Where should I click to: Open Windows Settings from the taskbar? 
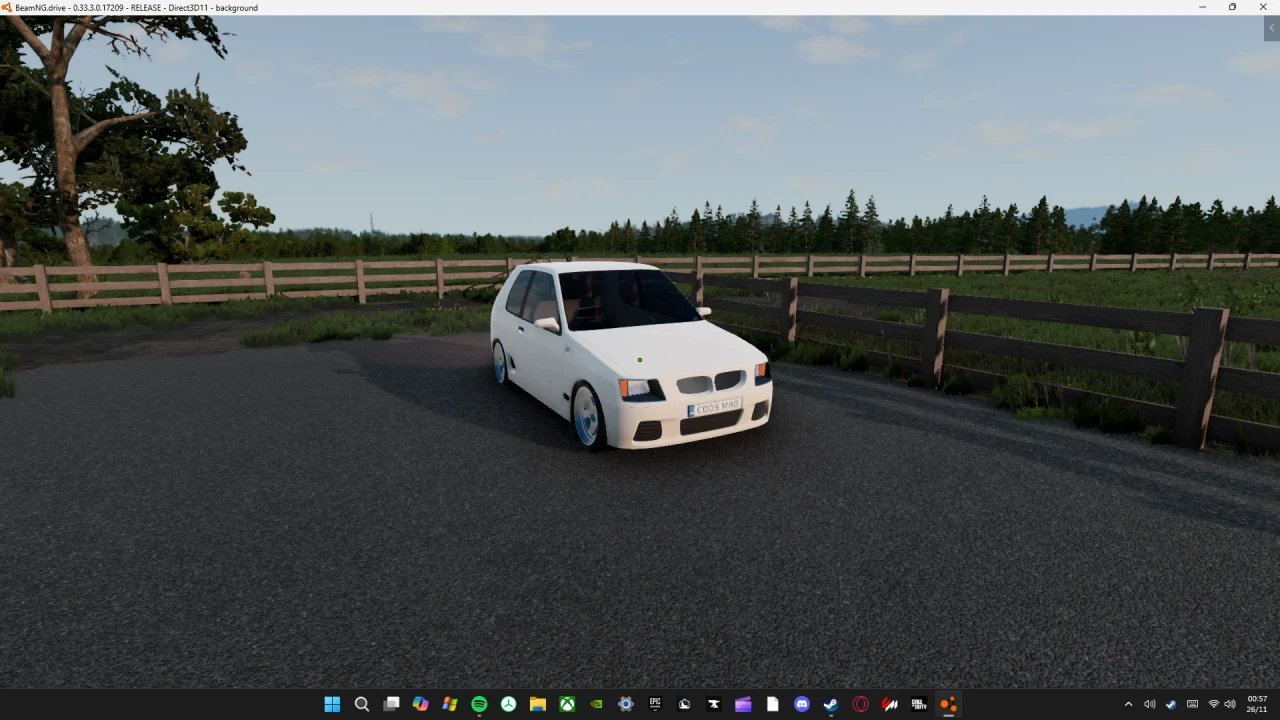pyautogui.click(x=625, y=704)
